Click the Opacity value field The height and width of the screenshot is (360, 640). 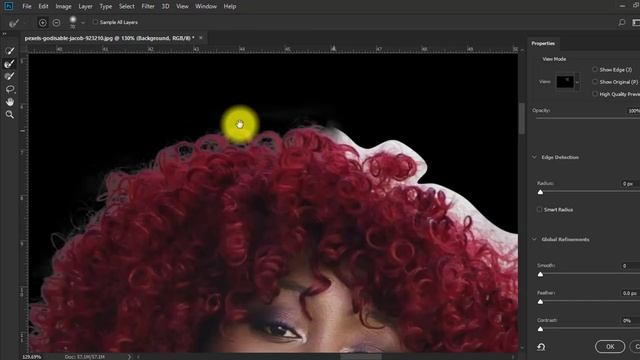(633, 111)
